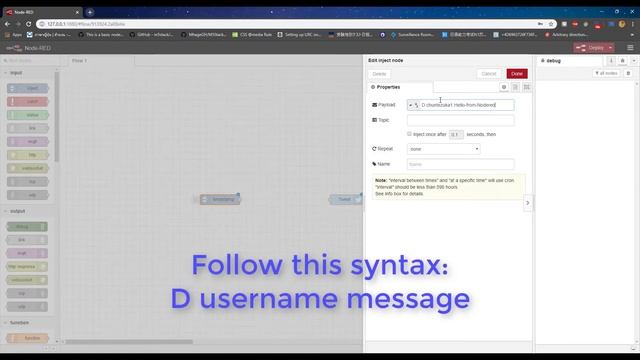The image size is (640, 360).
Task: Click the Name input field
Action: tap(460, 164)
